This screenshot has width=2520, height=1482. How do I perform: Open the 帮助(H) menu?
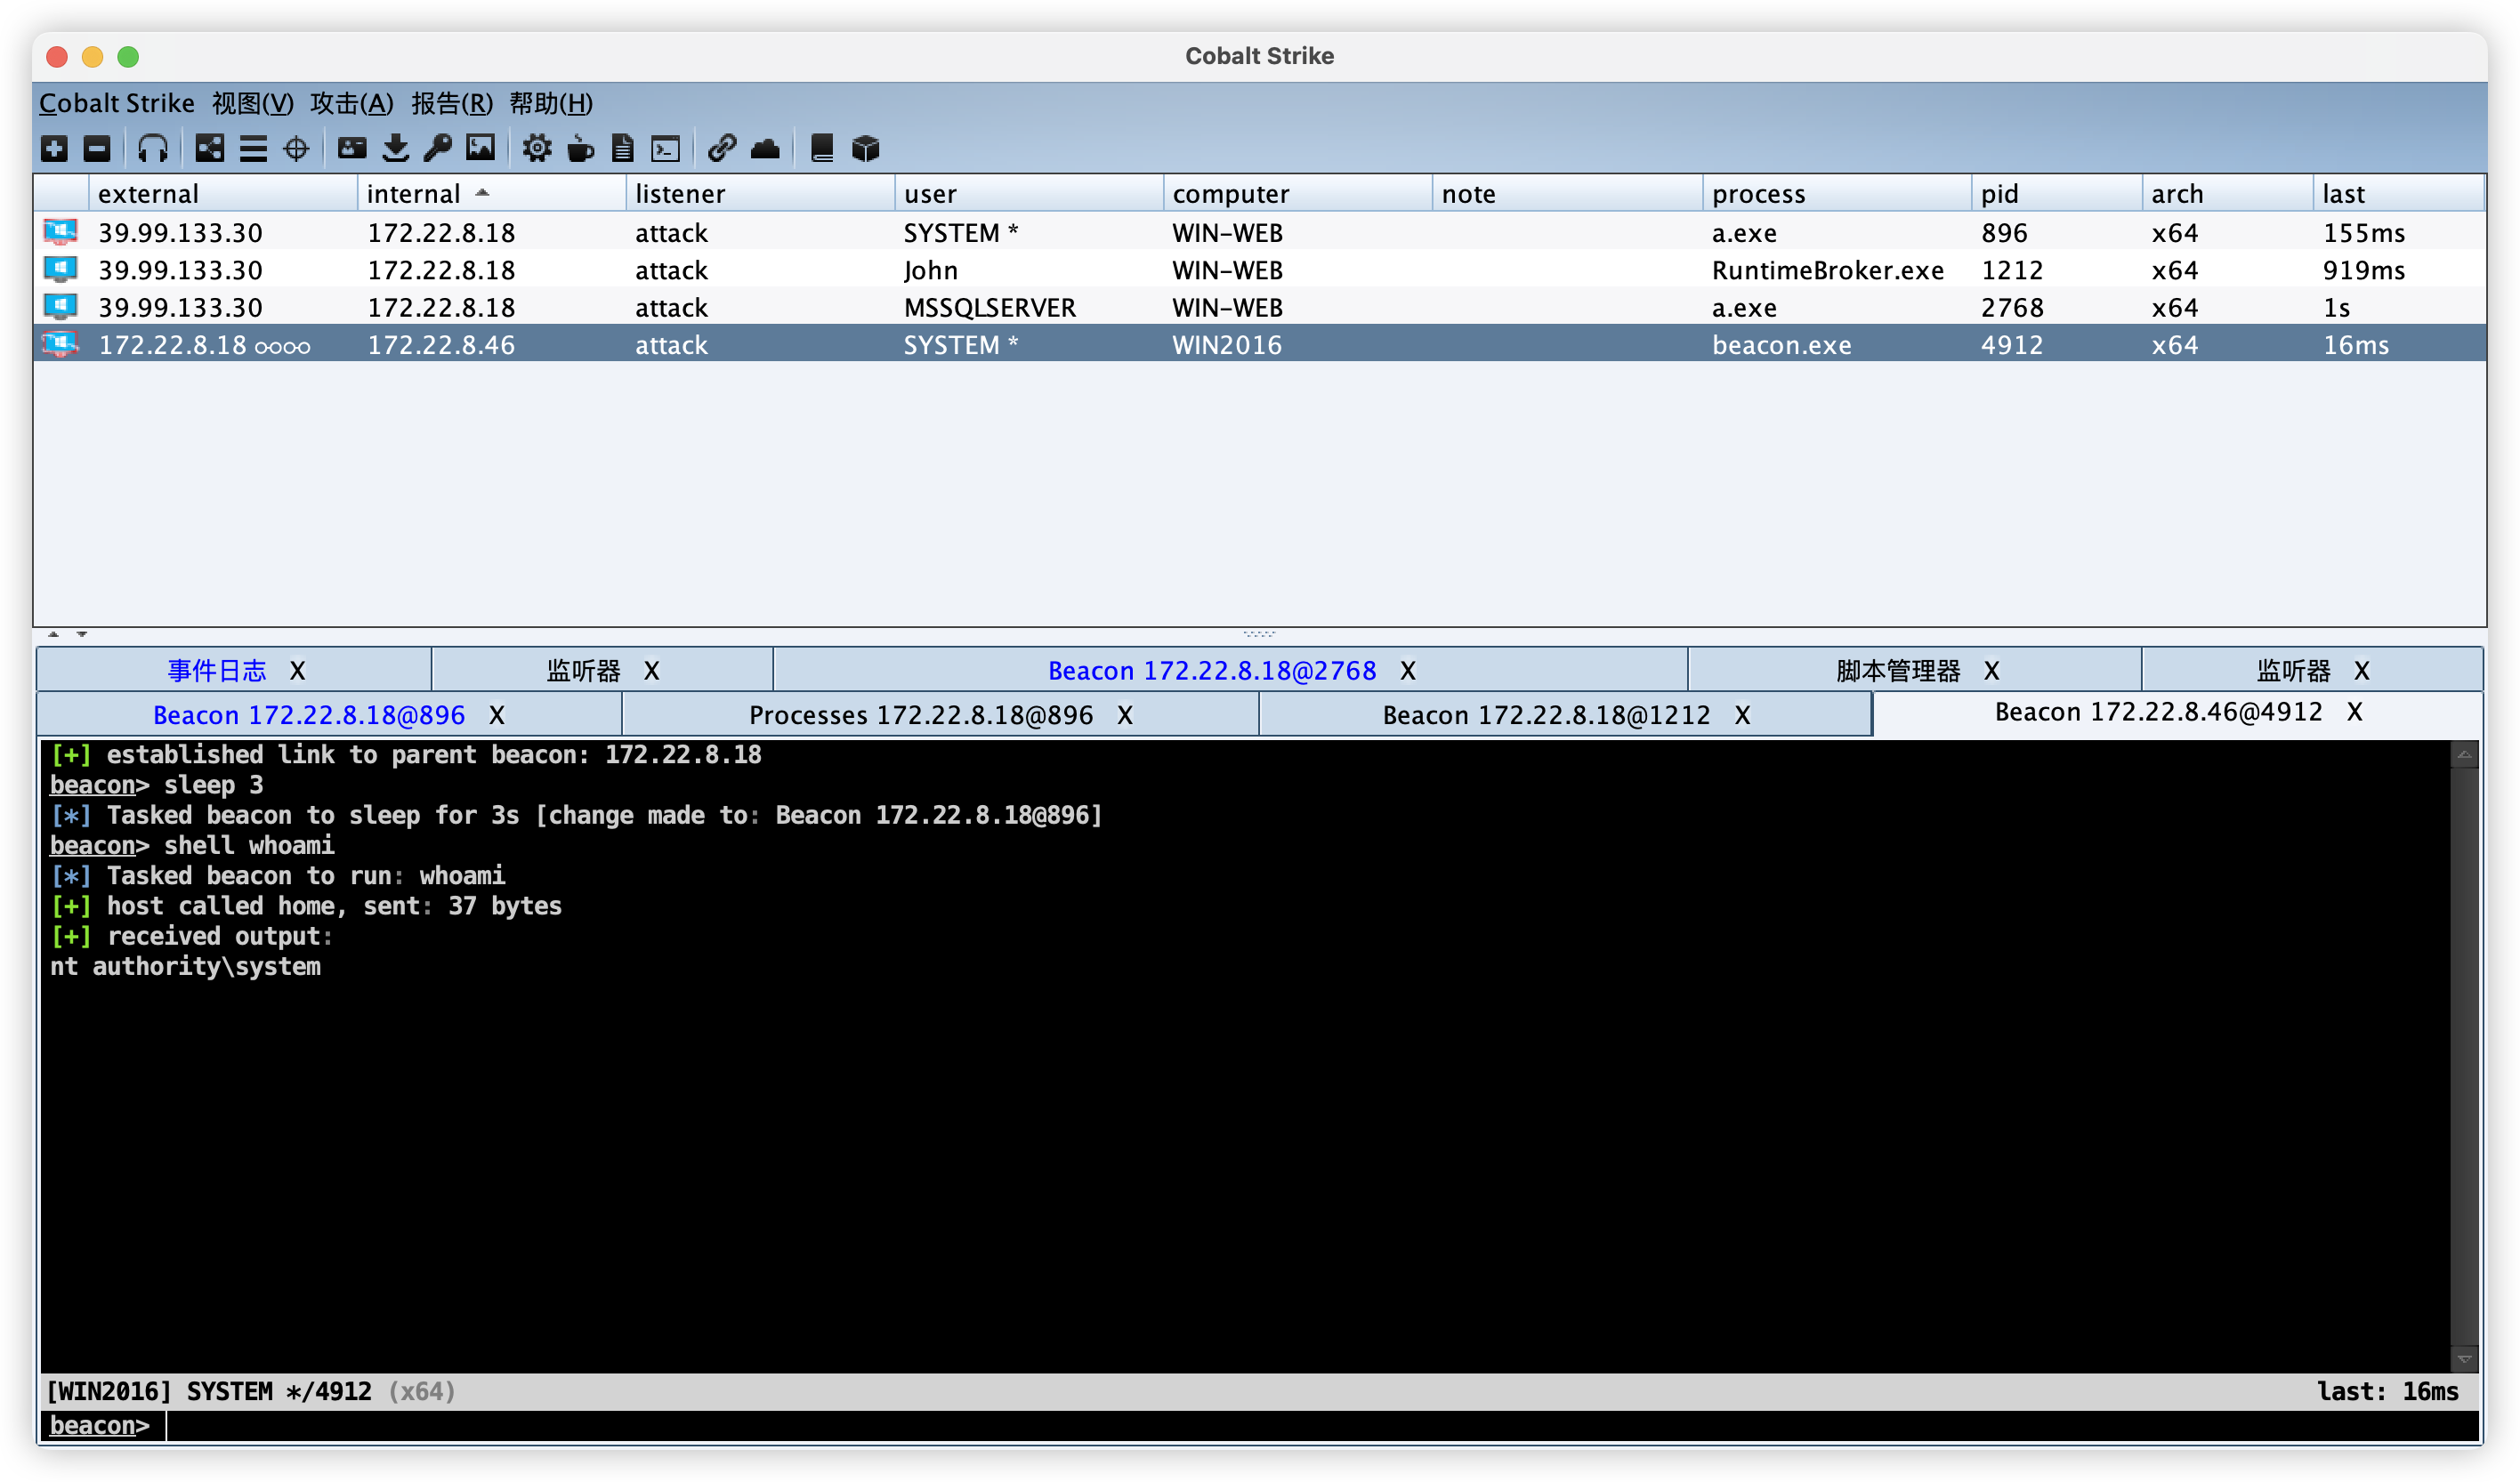tap(551, 103)
